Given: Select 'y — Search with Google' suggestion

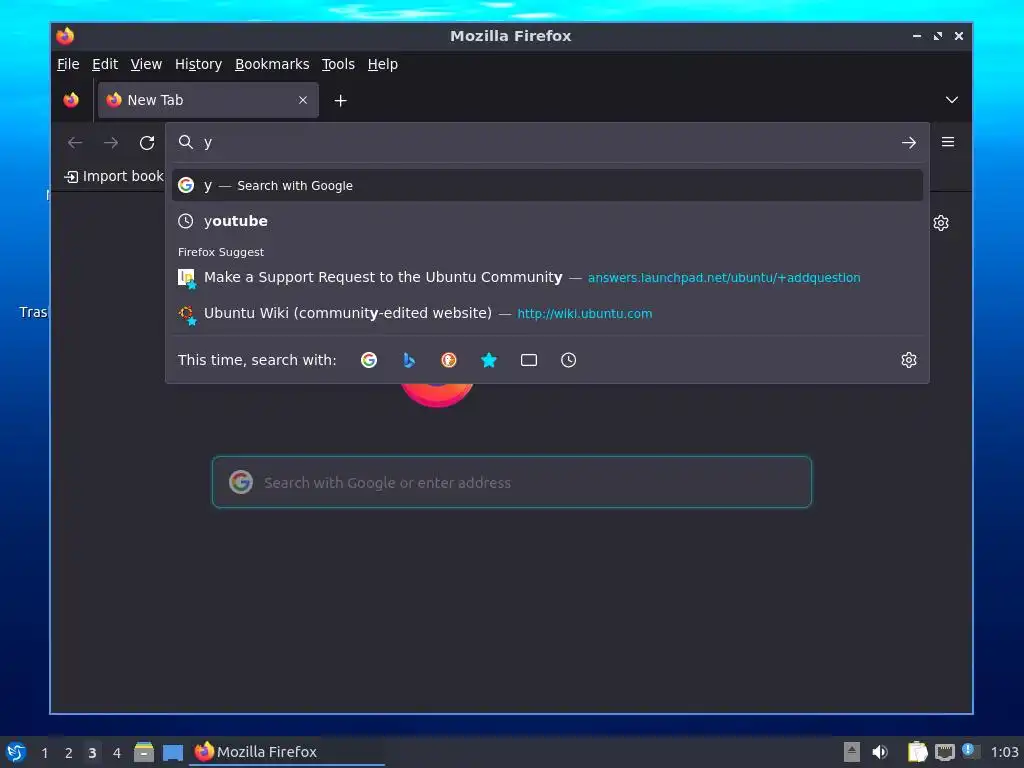Looking at the screenshot, I should click(547, 185).
